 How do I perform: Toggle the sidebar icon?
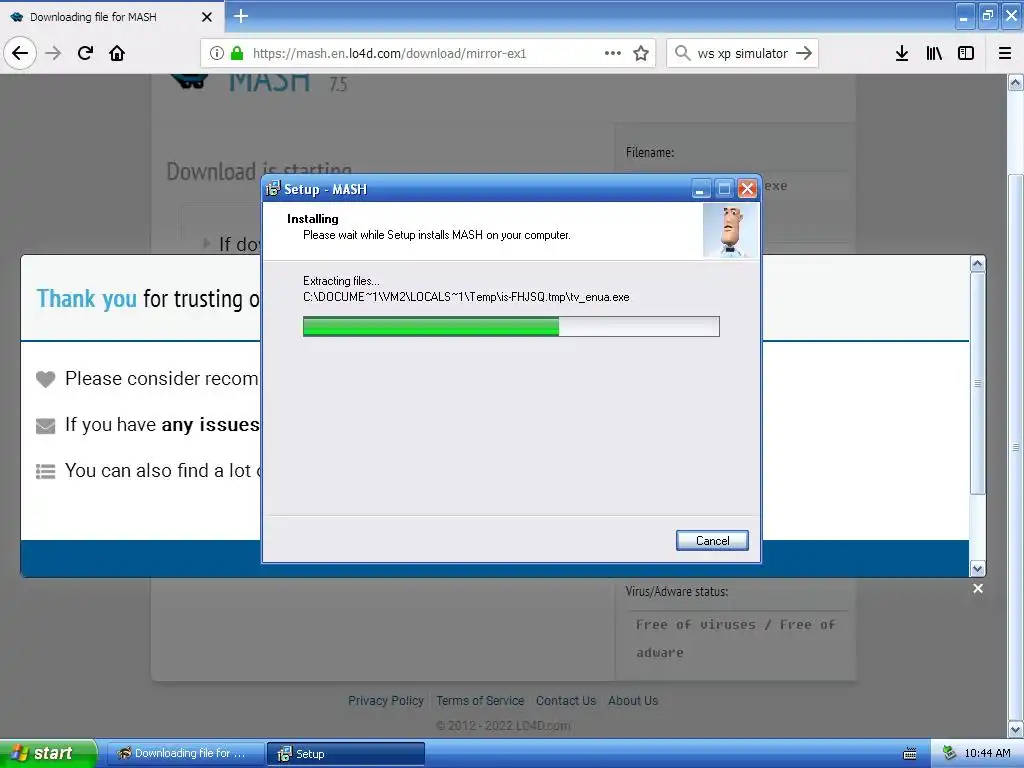click(x=966, y=53)
